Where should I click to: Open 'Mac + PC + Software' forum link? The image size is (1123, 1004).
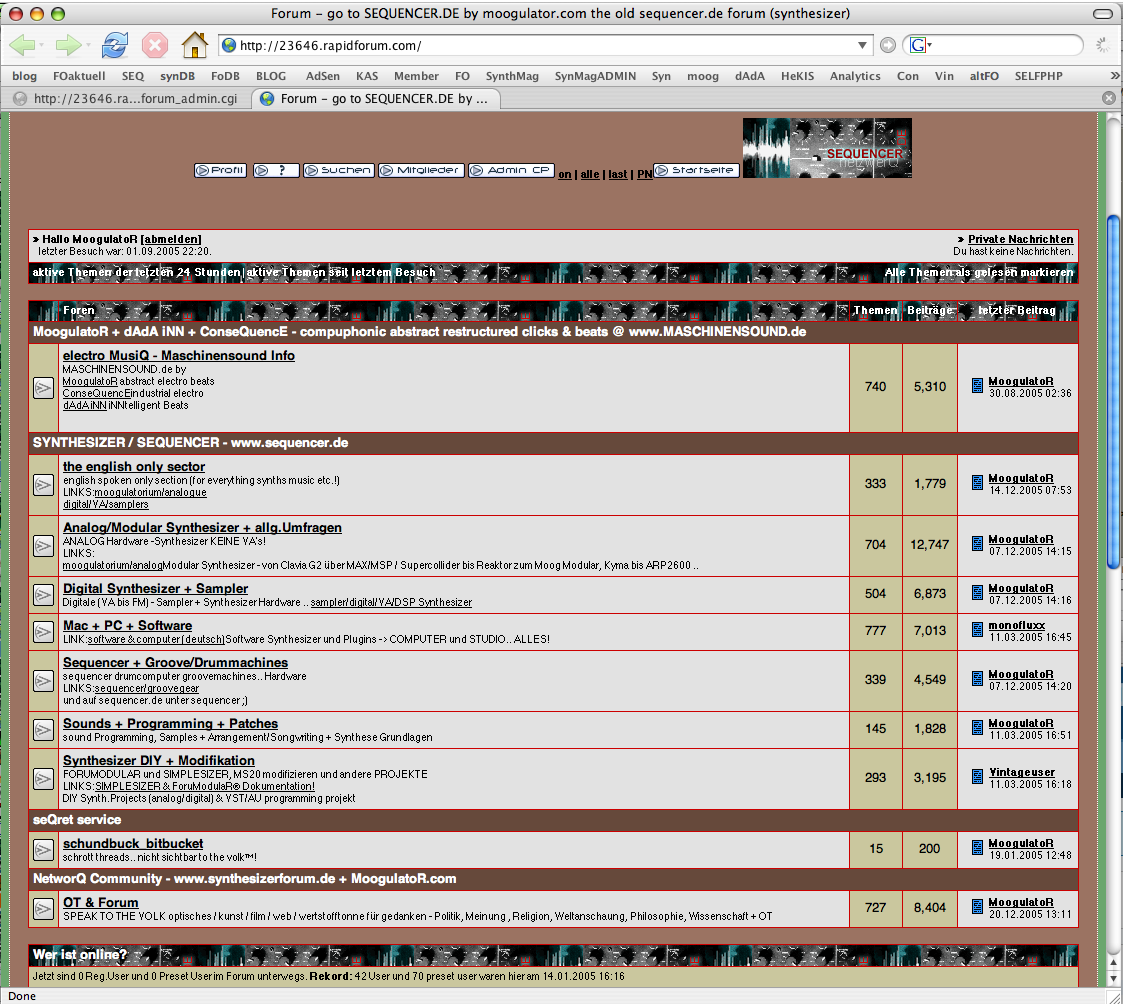click(x=127, y=626)
